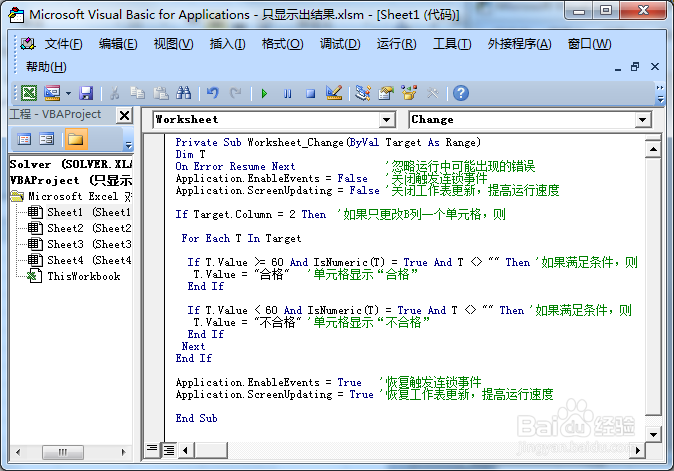Restore the inner code window

635,67
